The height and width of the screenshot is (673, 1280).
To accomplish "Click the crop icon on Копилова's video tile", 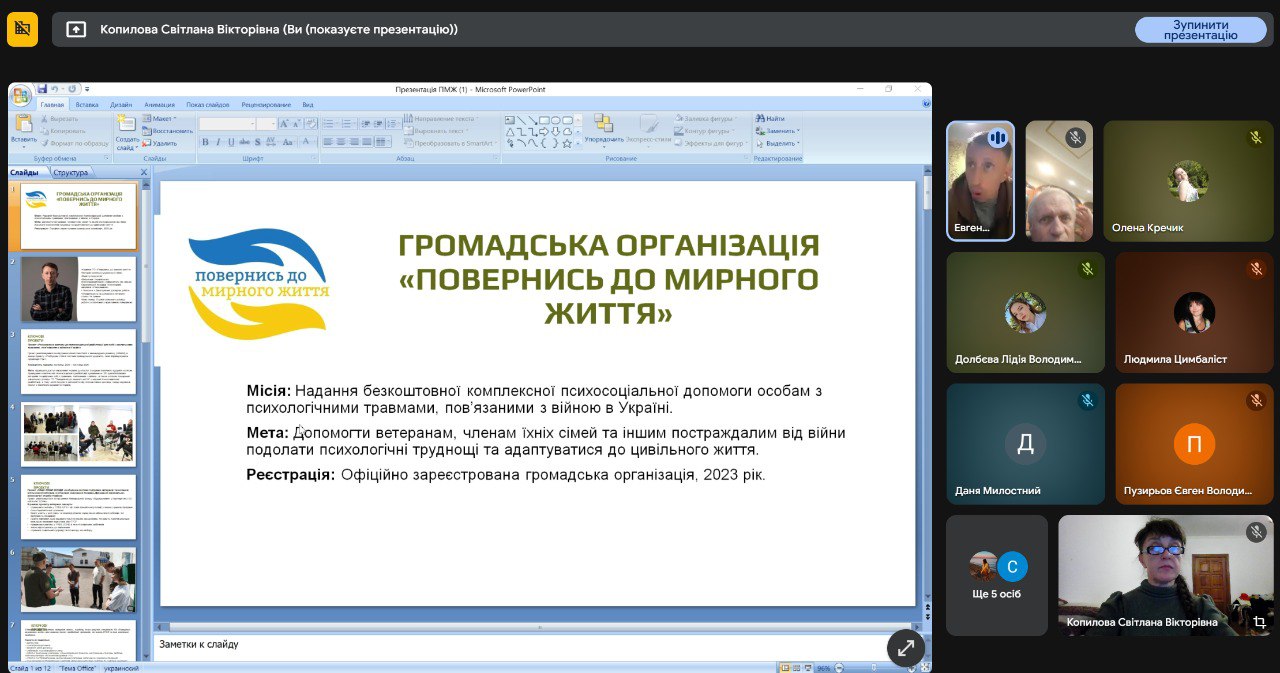I will click(x=1259, y=622).
